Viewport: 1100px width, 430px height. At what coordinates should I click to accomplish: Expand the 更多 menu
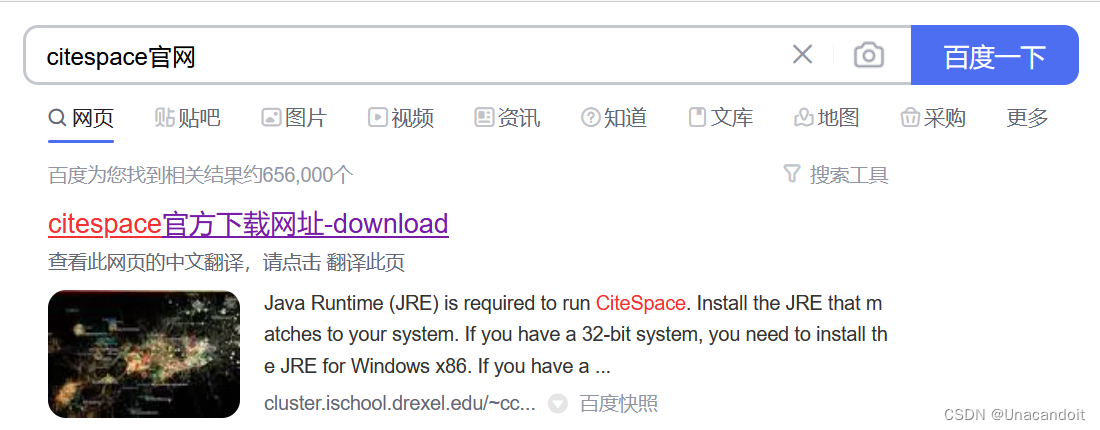[x=1027, y=118]
